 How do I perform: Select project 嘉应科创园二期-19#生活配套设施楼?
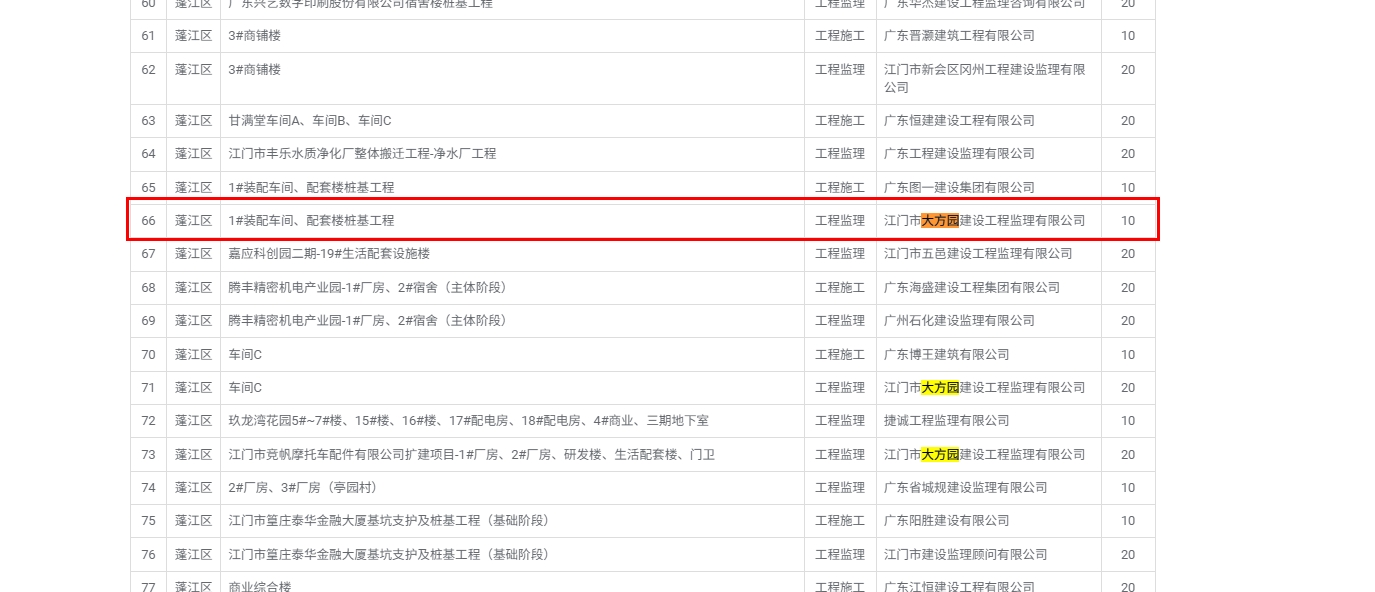pos(329,254)
